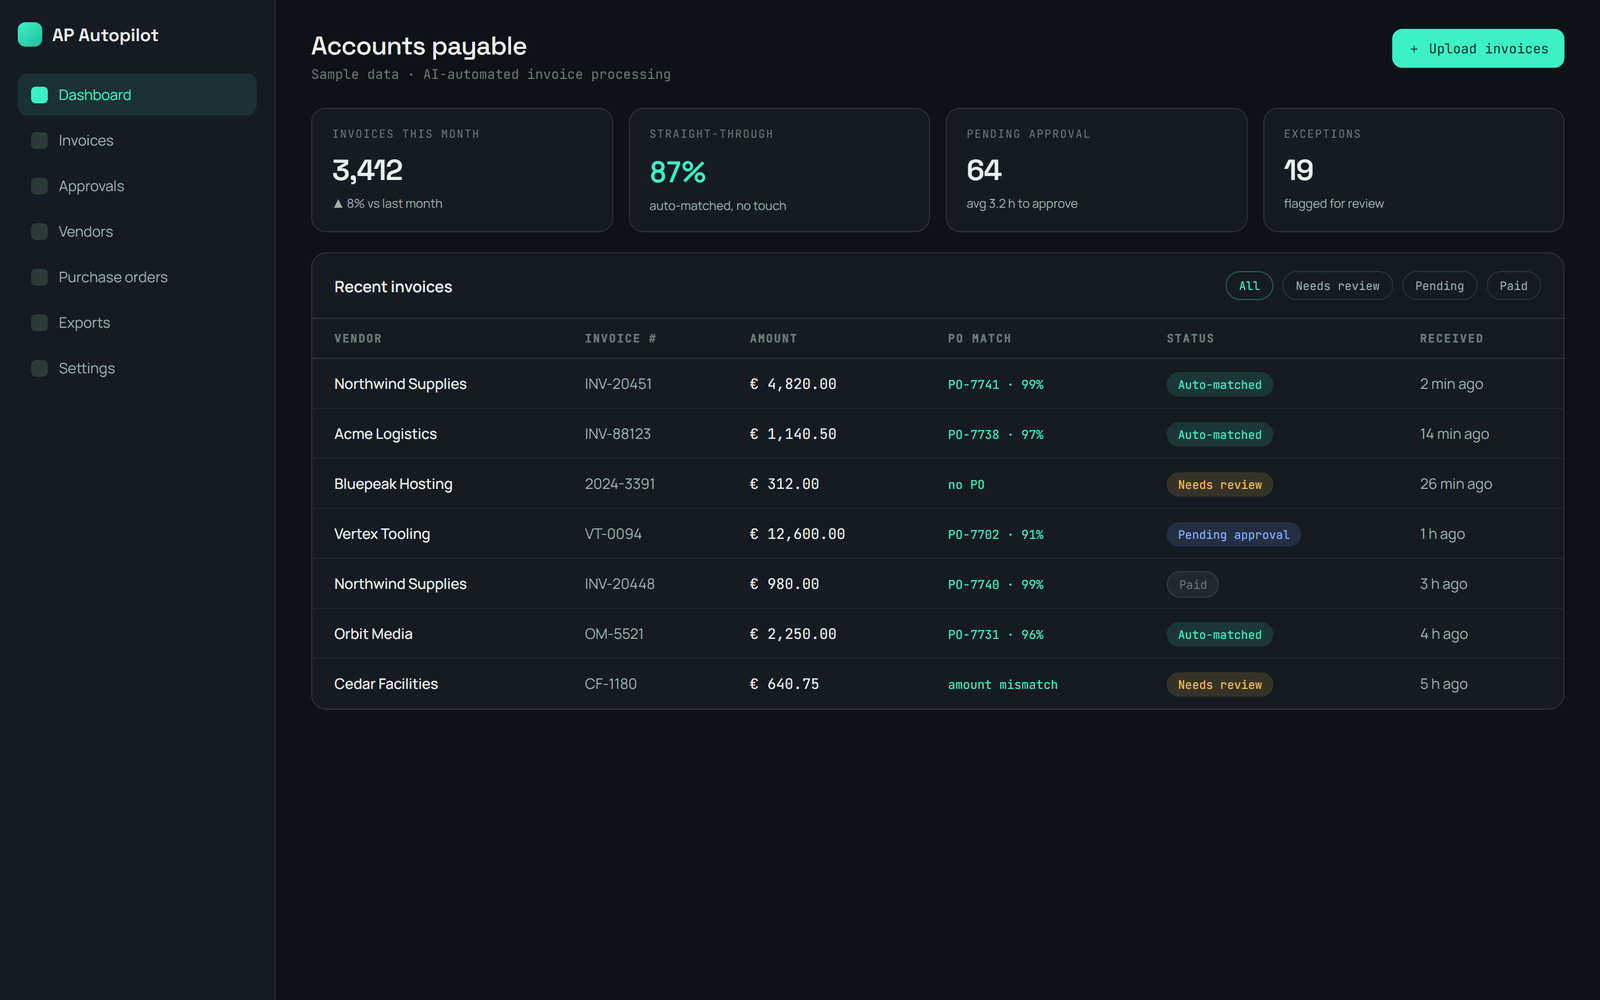Open the Exceptions 19 card
Image resolution: width=1600 pixels, height=1000 pixels.
(1413, 170)
